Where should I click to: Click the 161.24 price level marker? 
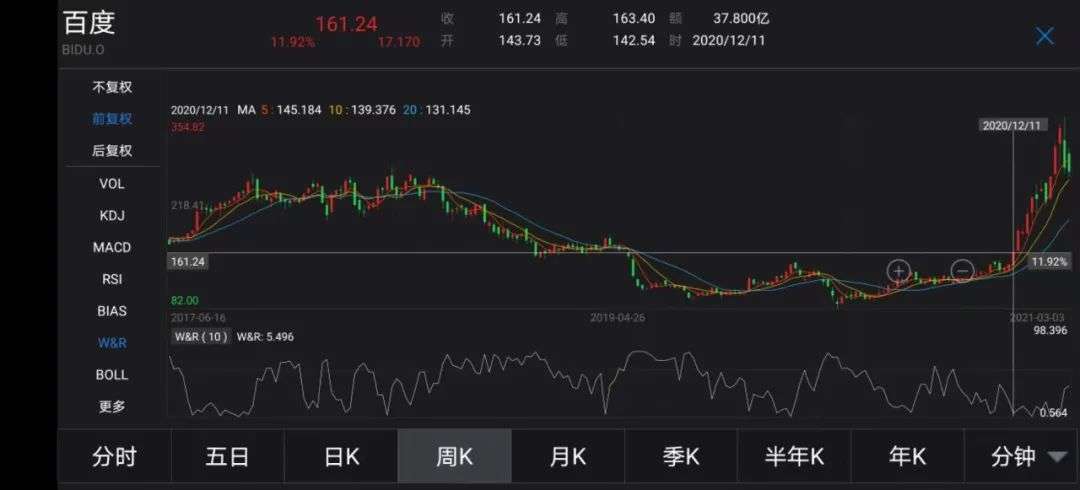(x=188, y=261)
